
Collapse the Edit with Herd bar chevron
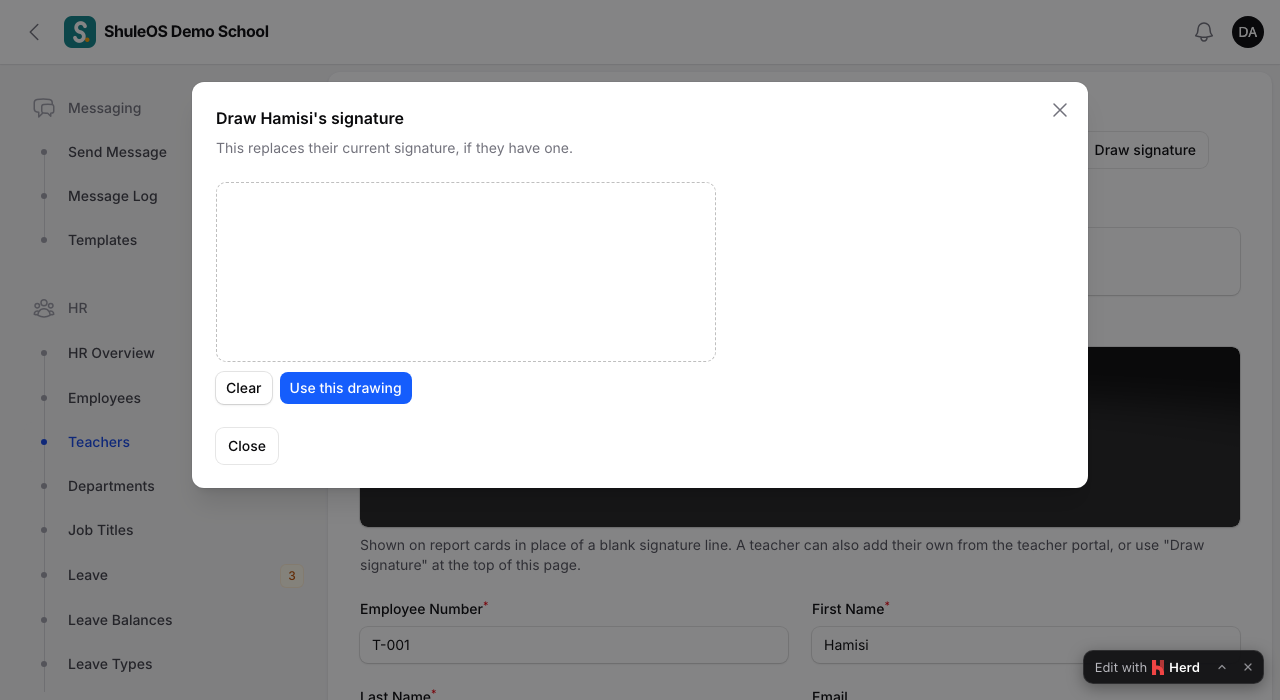1222,667
